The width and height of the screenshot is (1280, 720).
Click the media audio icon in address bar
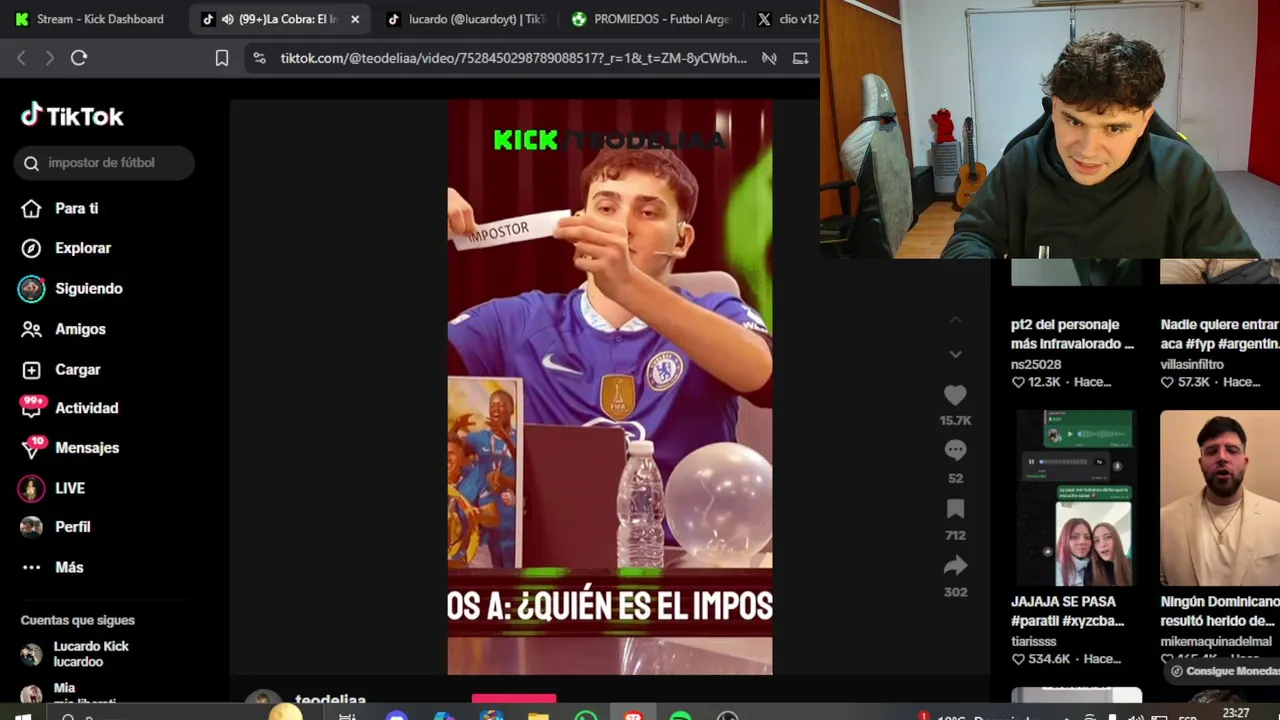769,58
